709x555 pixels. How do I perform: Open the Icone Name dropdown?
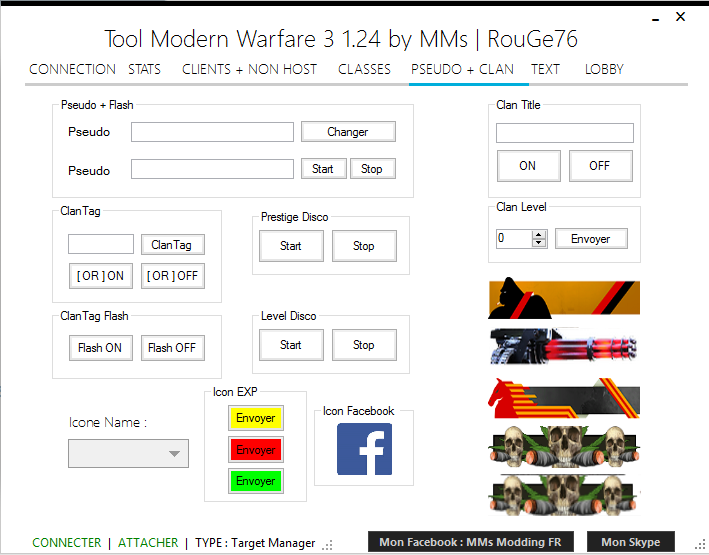(128, 453)
